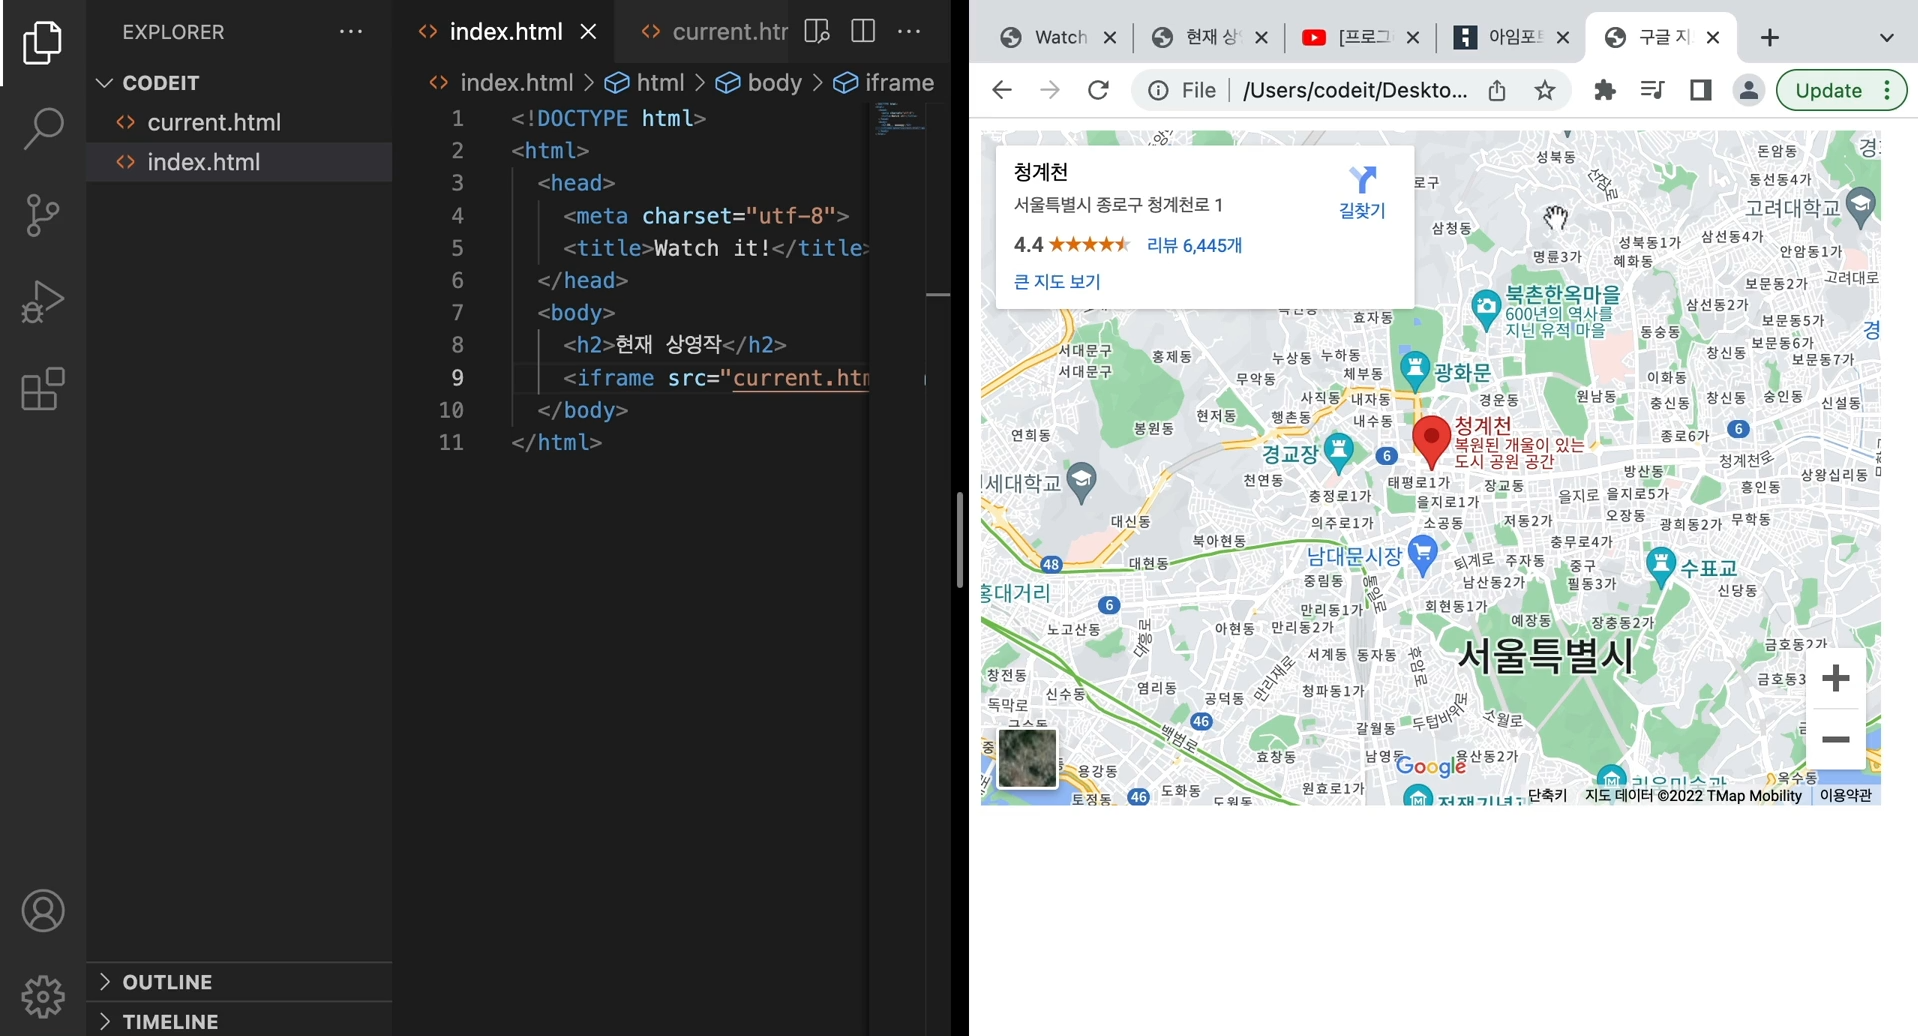Select the 광화문 landmark marker
This screenshot has width=1918, height=1036.
point(1414,371)
